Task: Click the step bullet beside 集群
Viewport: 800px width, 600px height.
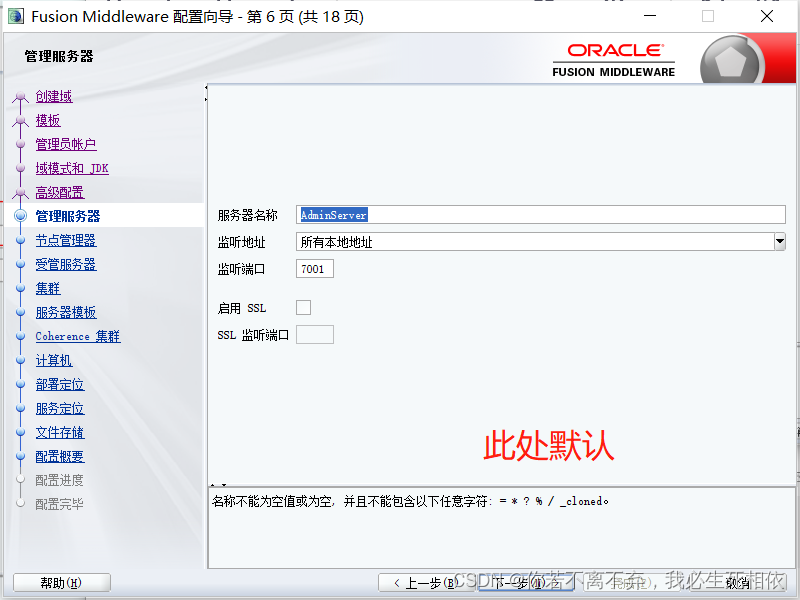Action: click(x=20, y=288)
